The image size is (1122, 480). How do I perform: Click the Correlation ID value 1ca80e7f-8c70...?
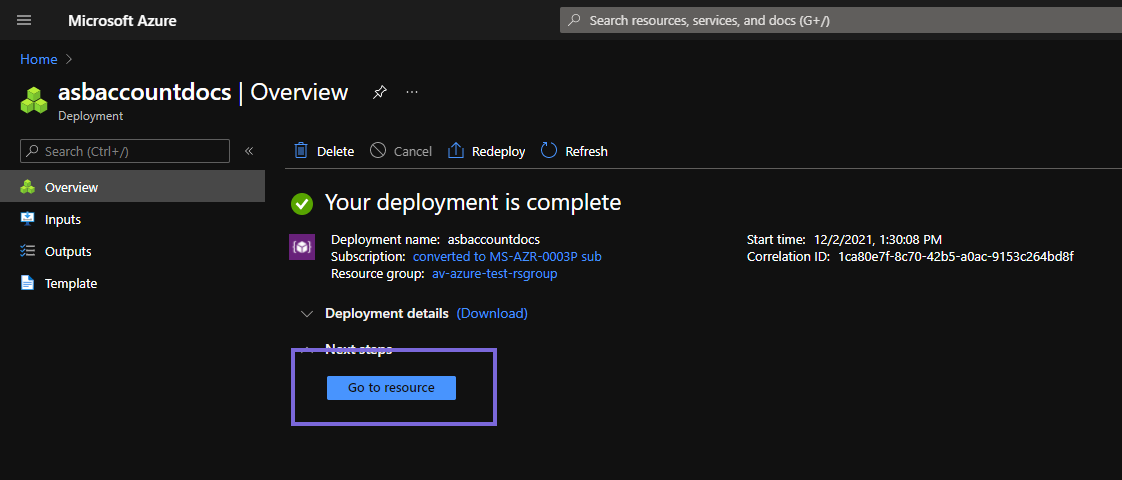point(956,256)
